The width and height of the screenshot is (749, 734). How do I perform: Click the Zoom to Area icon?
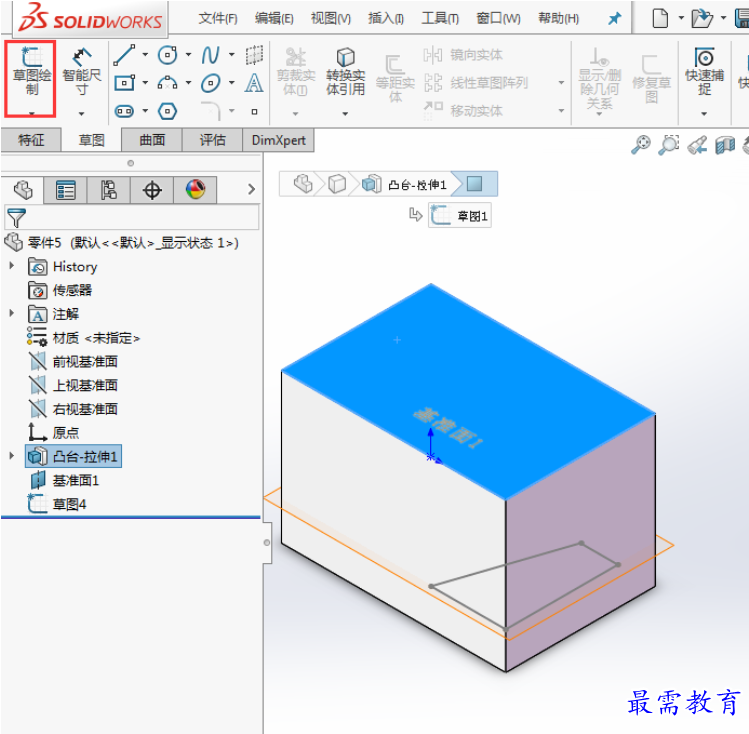(669, 145)
